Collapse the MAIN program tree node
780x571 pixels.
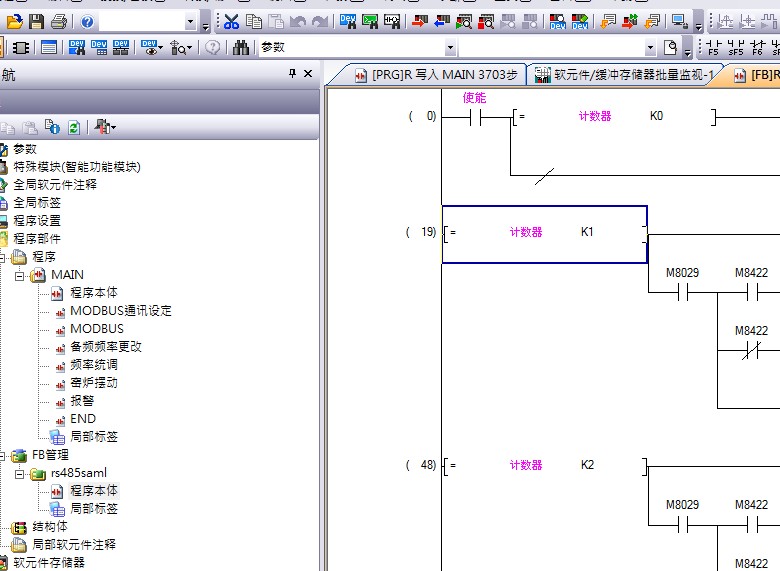[18, 275]
